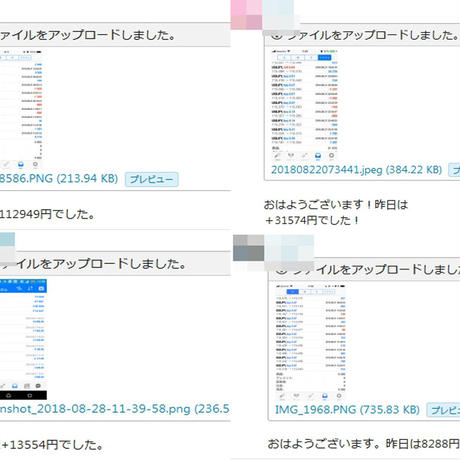Click the gray pixelated user avatar
The image size is (460, 460).
[249, 248]
